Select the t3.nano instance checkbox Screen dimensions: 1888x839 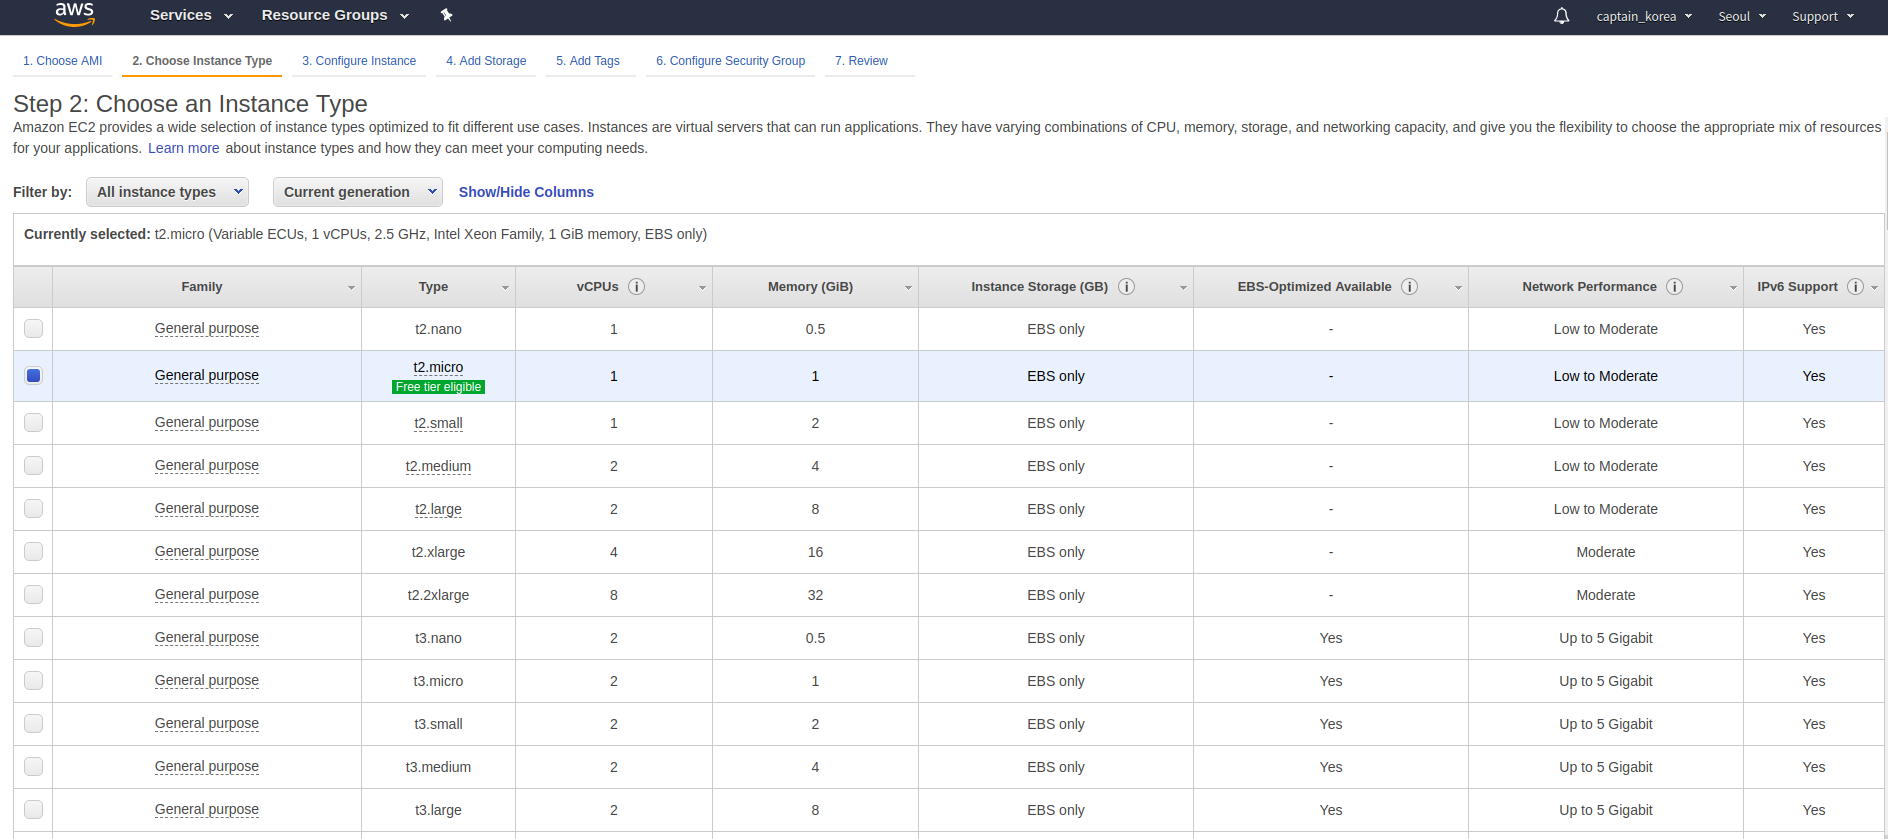[x=34, y=637]
